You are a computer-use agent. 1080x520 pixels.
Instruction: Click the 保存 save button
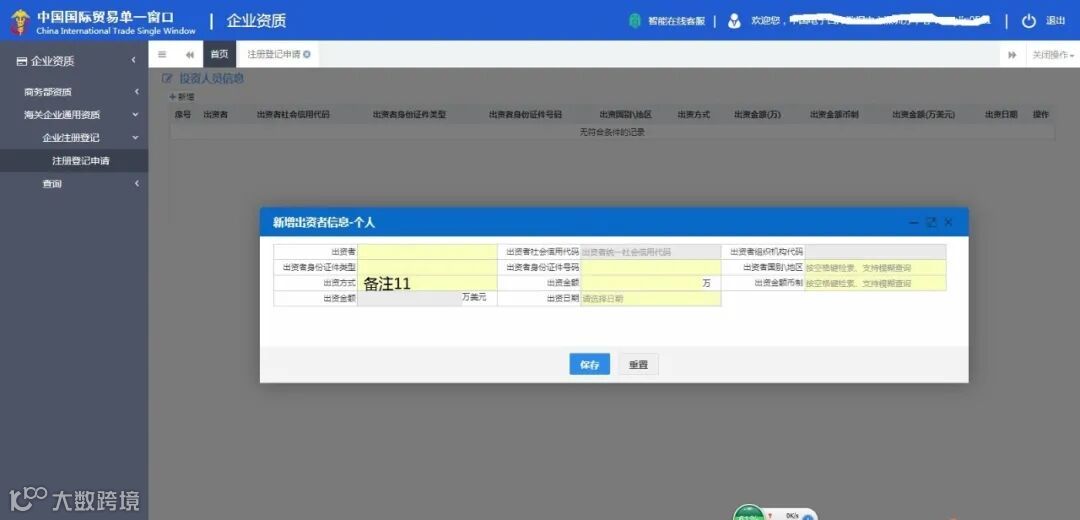click(590, 364)
